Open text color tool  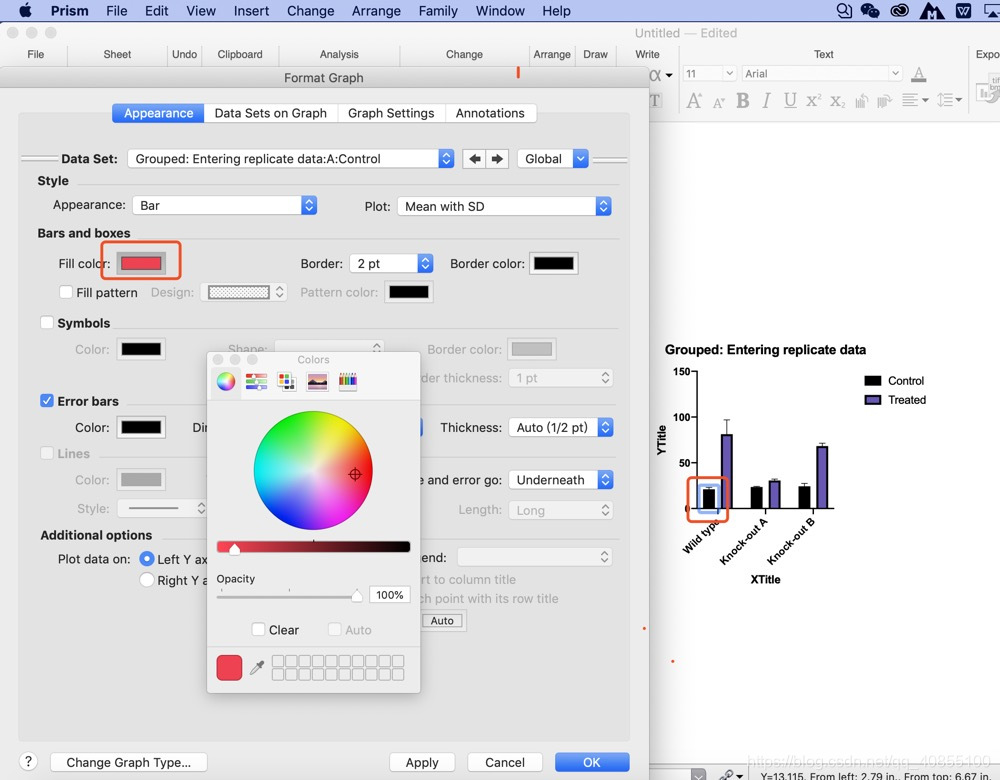coord(918,74)
